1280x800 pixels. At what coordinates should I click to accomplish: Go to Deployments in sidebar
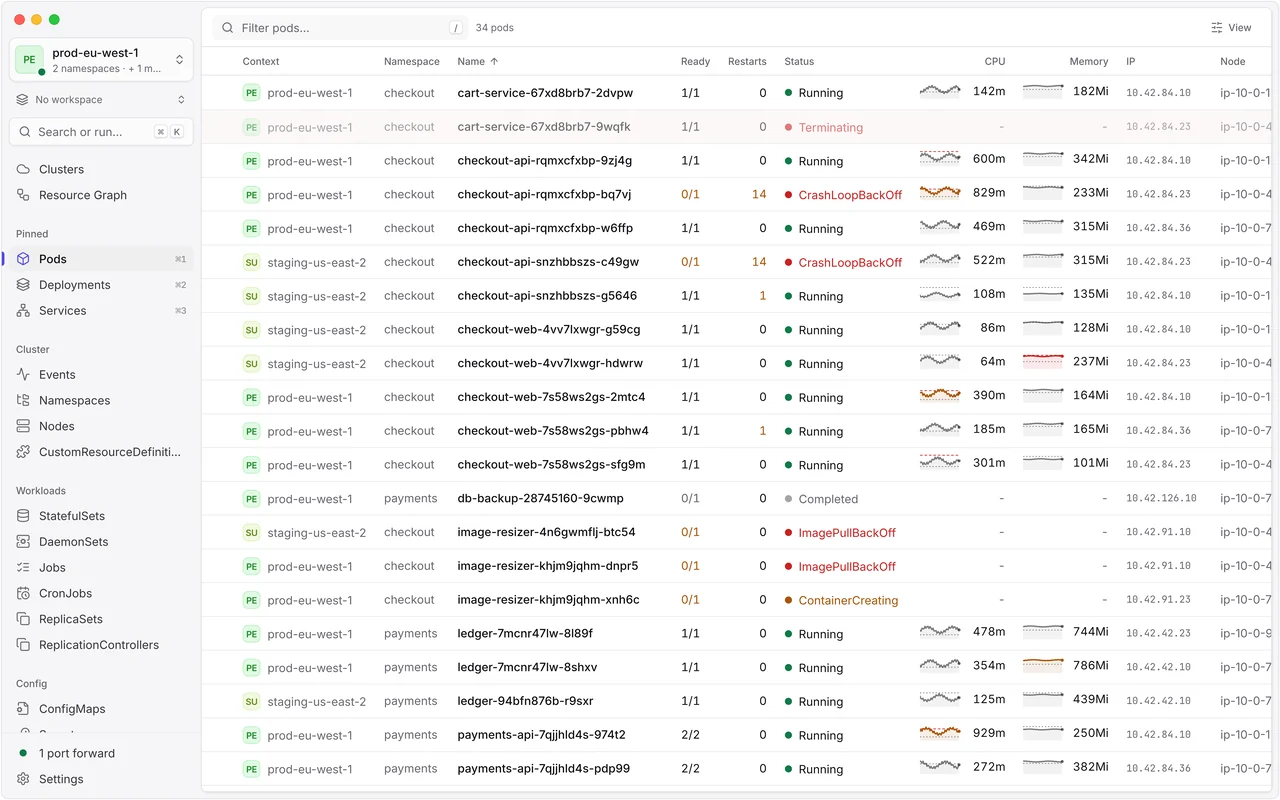coord(101,285)
